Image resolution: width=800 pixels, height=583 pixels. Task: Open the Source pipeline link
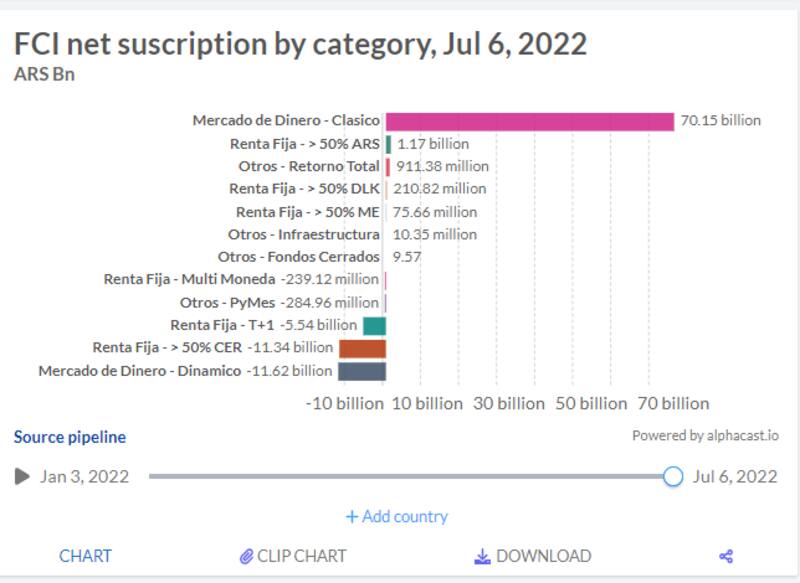pos(70,437)
